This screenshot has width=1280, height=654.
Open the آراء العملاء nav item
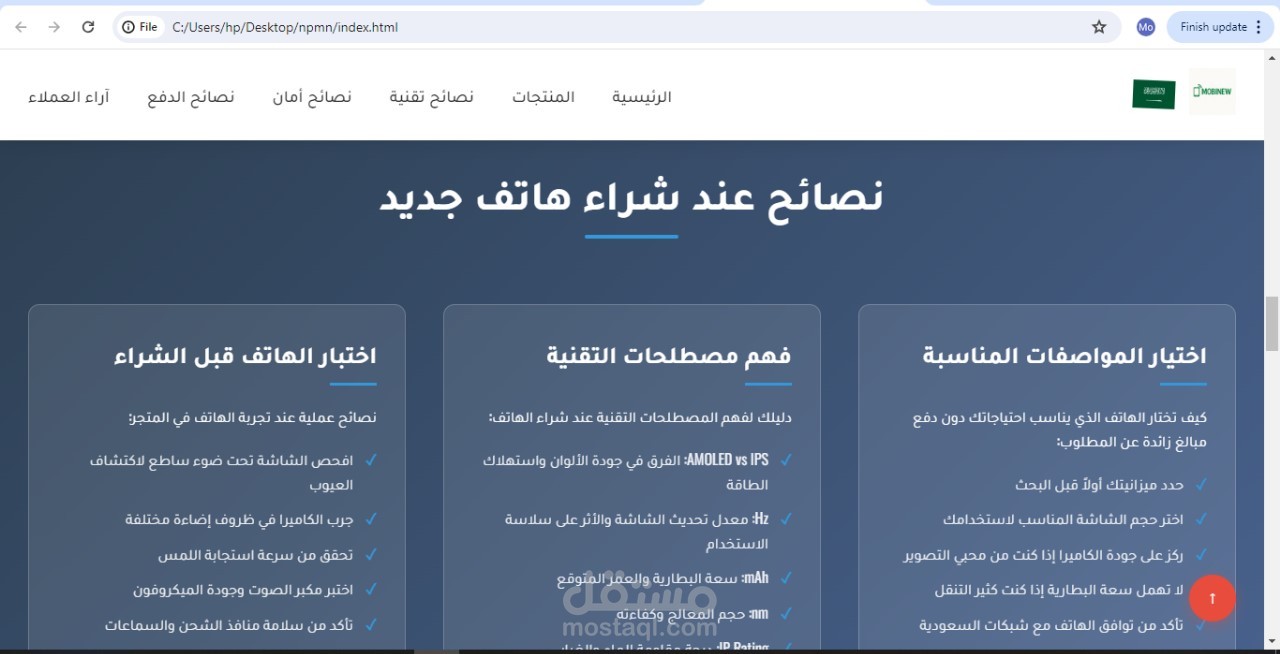pos(69,97)
